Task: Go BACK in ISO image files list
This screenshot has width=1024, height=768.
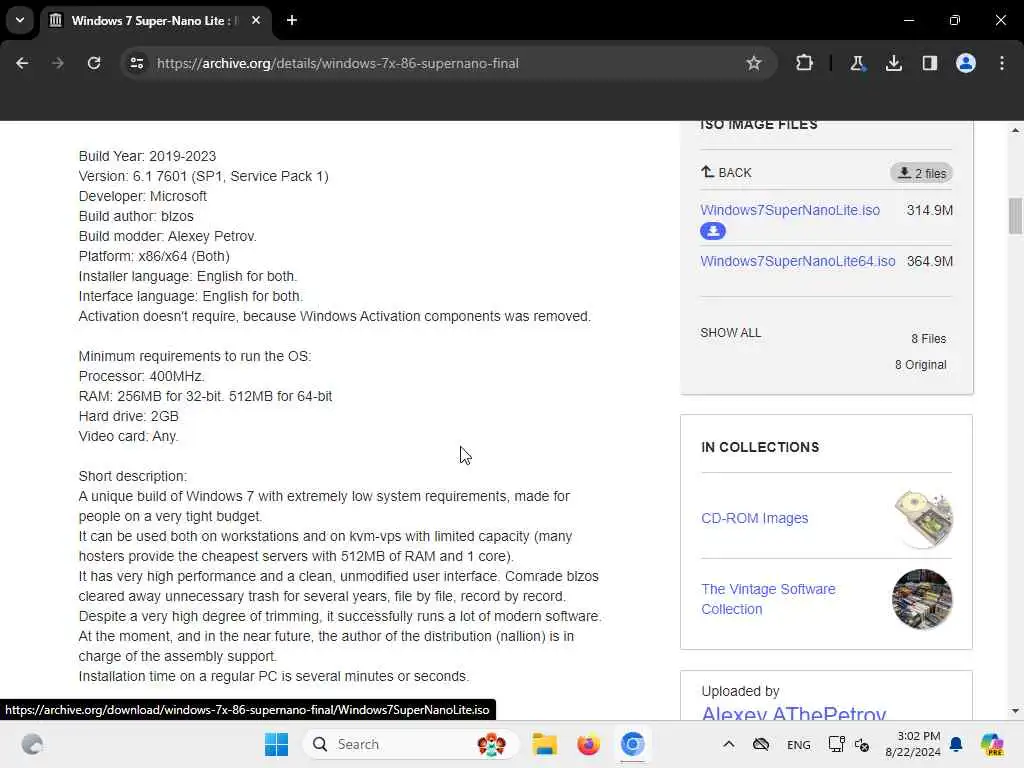Action: pos(726,172)
